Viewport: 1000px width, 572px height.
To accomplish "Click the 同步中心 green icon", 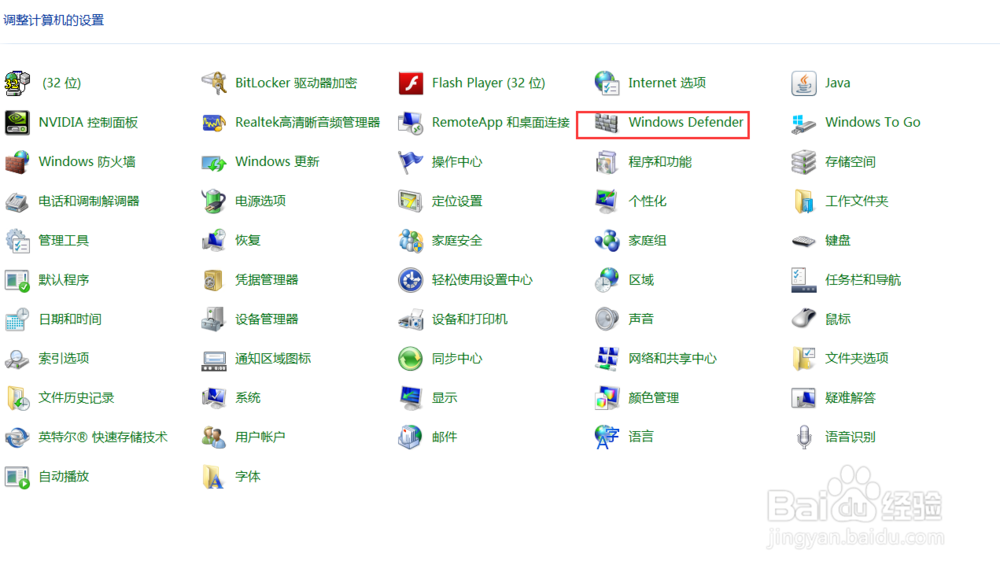I will (x=411, y=358).
